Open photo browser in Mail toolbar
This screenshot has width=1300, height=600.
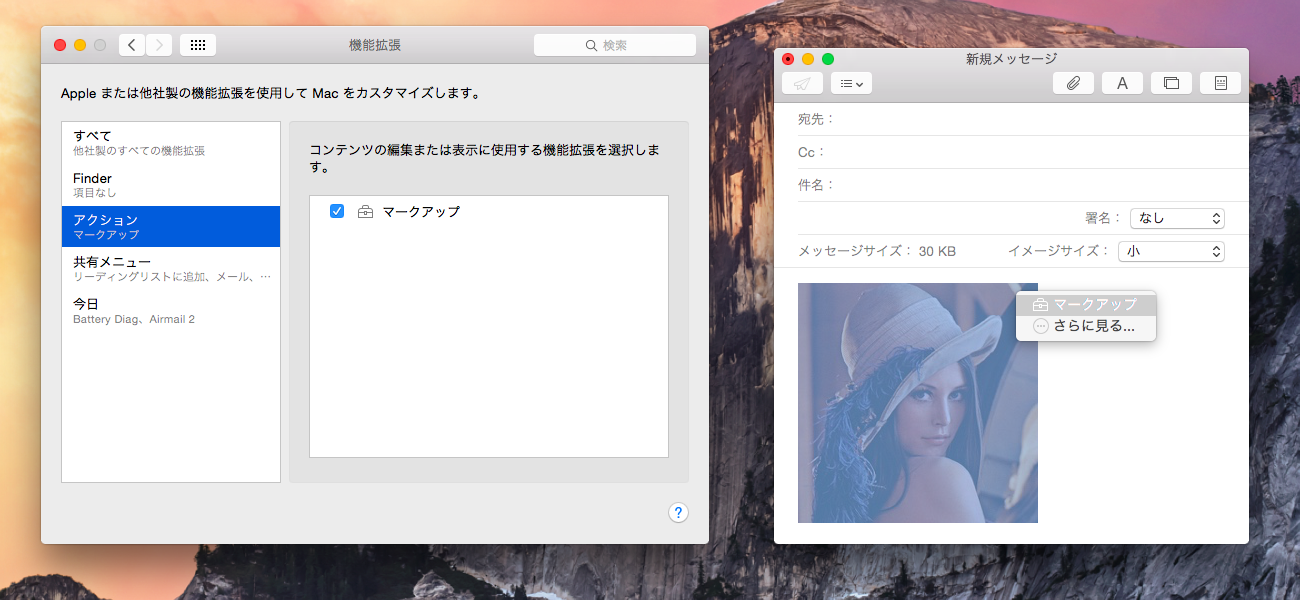point(1171,83)
